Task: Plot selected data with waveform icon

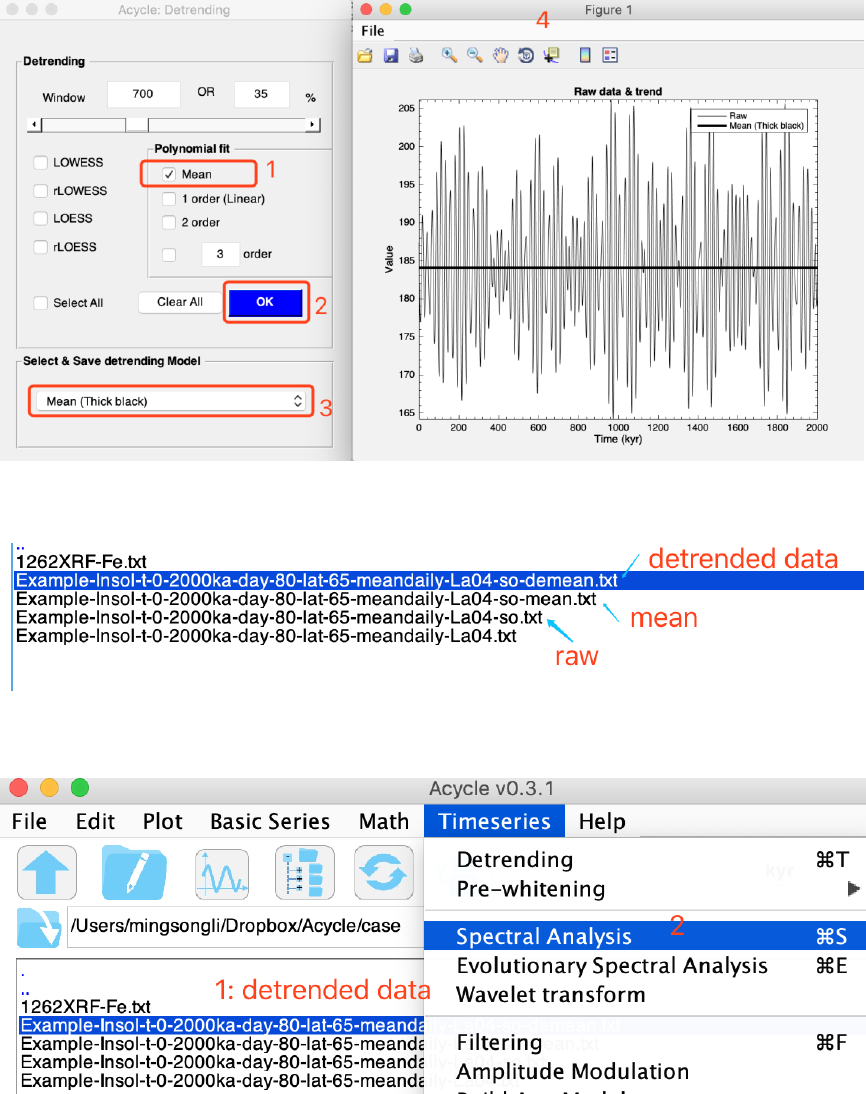Action: click(x=222, y=874)
